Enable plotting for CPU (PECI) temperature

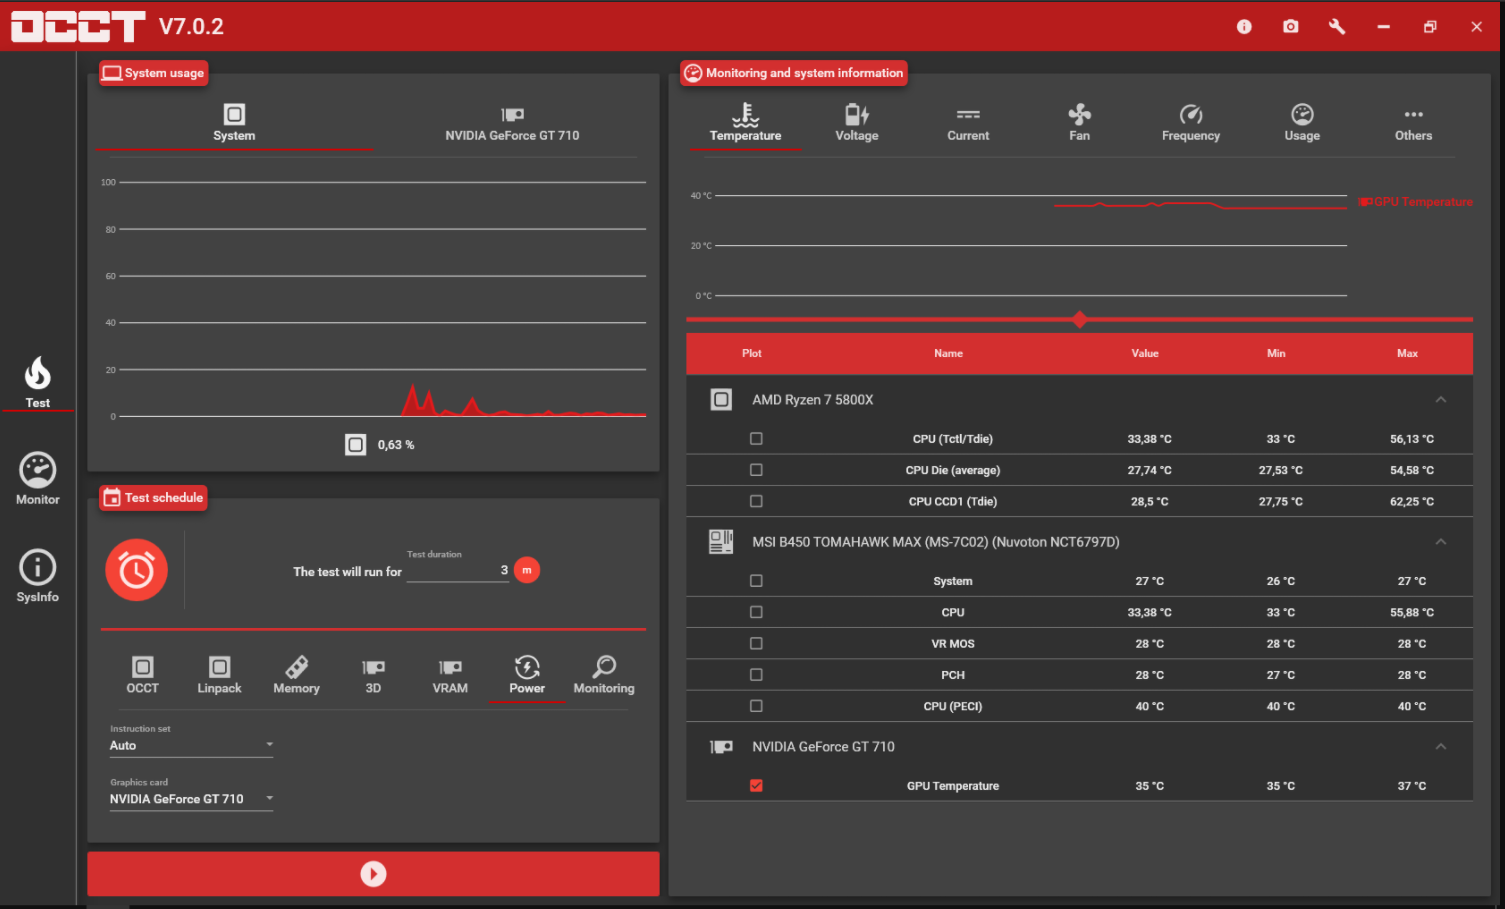[756, 706]
